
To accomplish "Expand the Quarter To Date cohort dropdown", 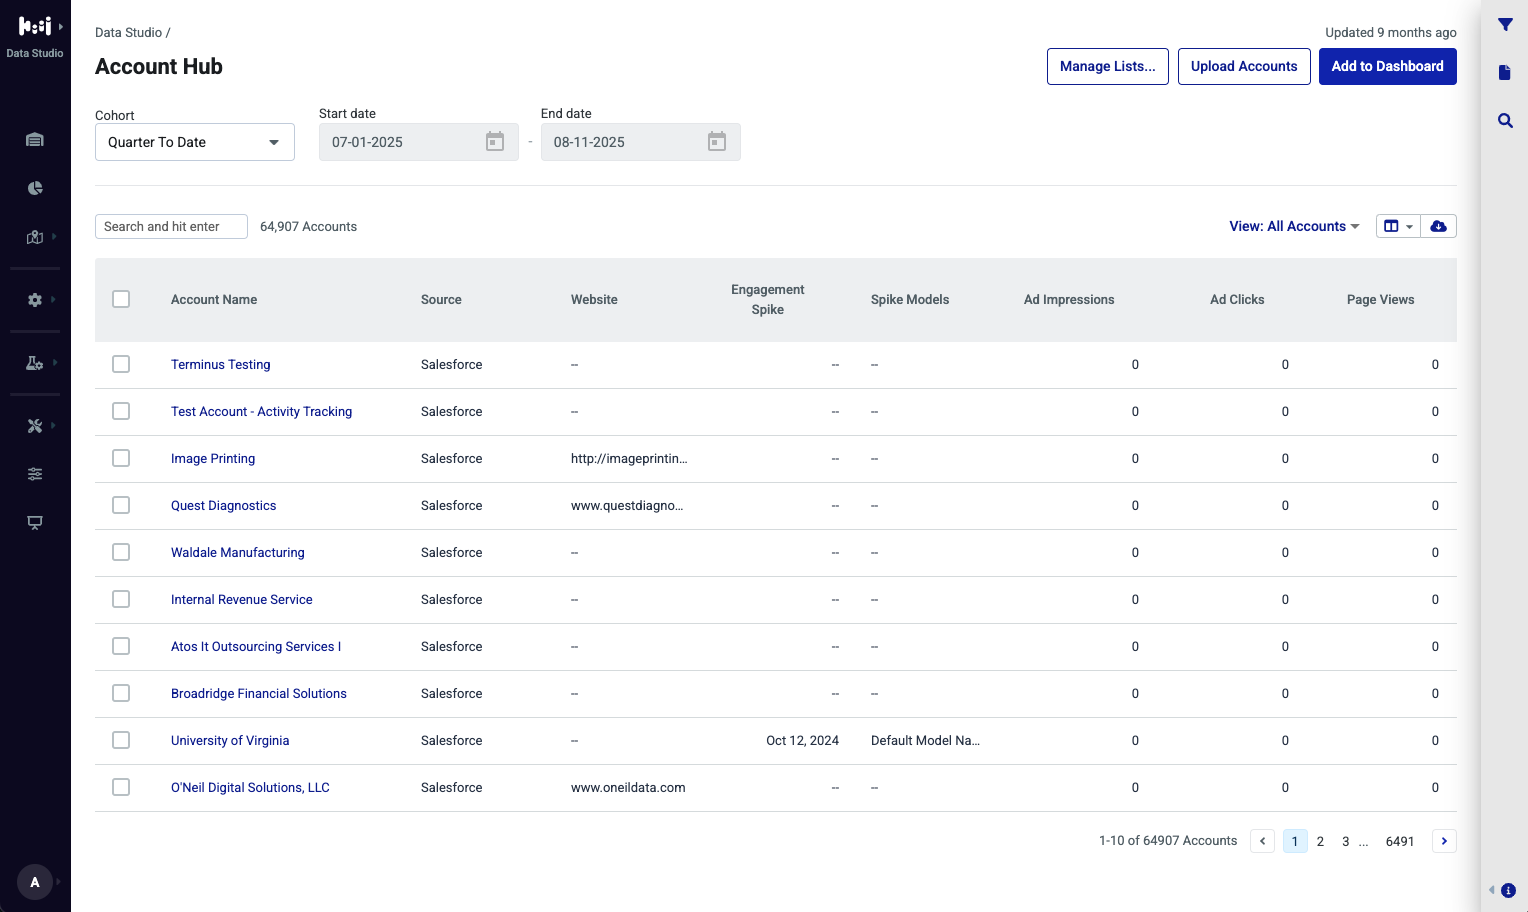I will click(195, 142).
